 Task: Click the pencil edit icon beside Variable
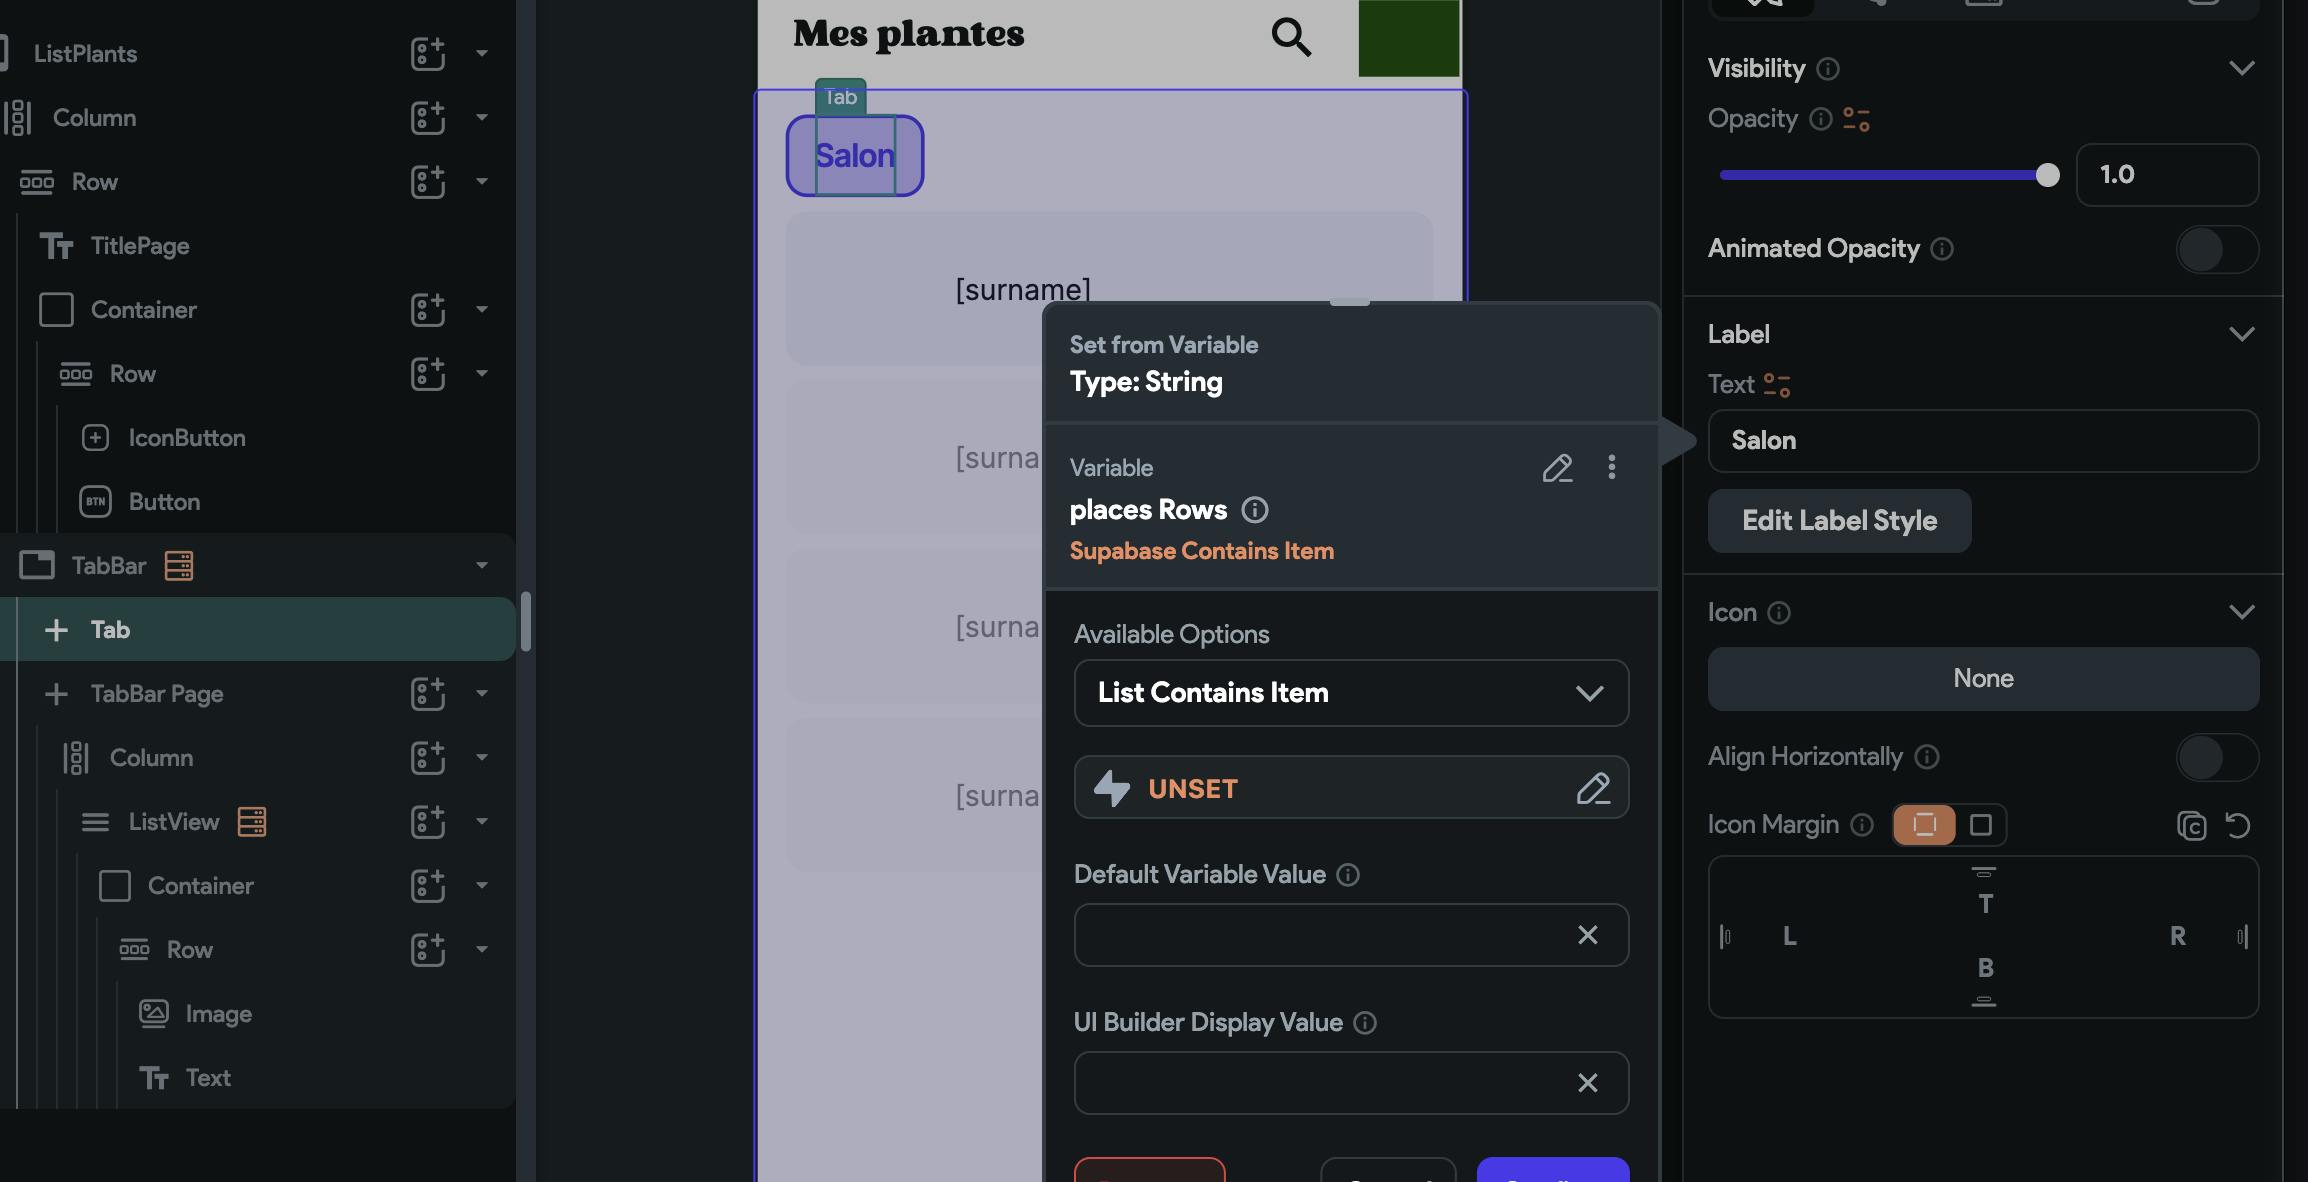coord(1557,468)
